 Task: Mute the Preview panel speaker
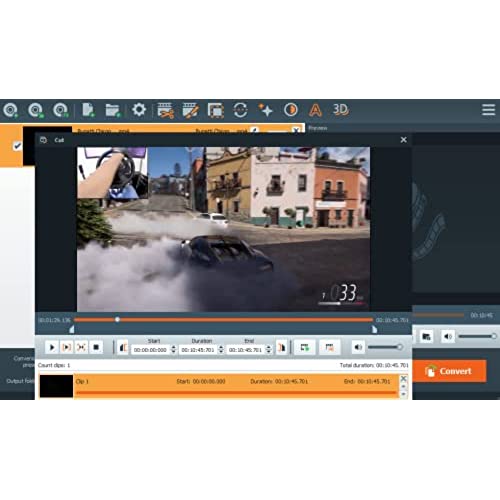[x=448, y=336]
